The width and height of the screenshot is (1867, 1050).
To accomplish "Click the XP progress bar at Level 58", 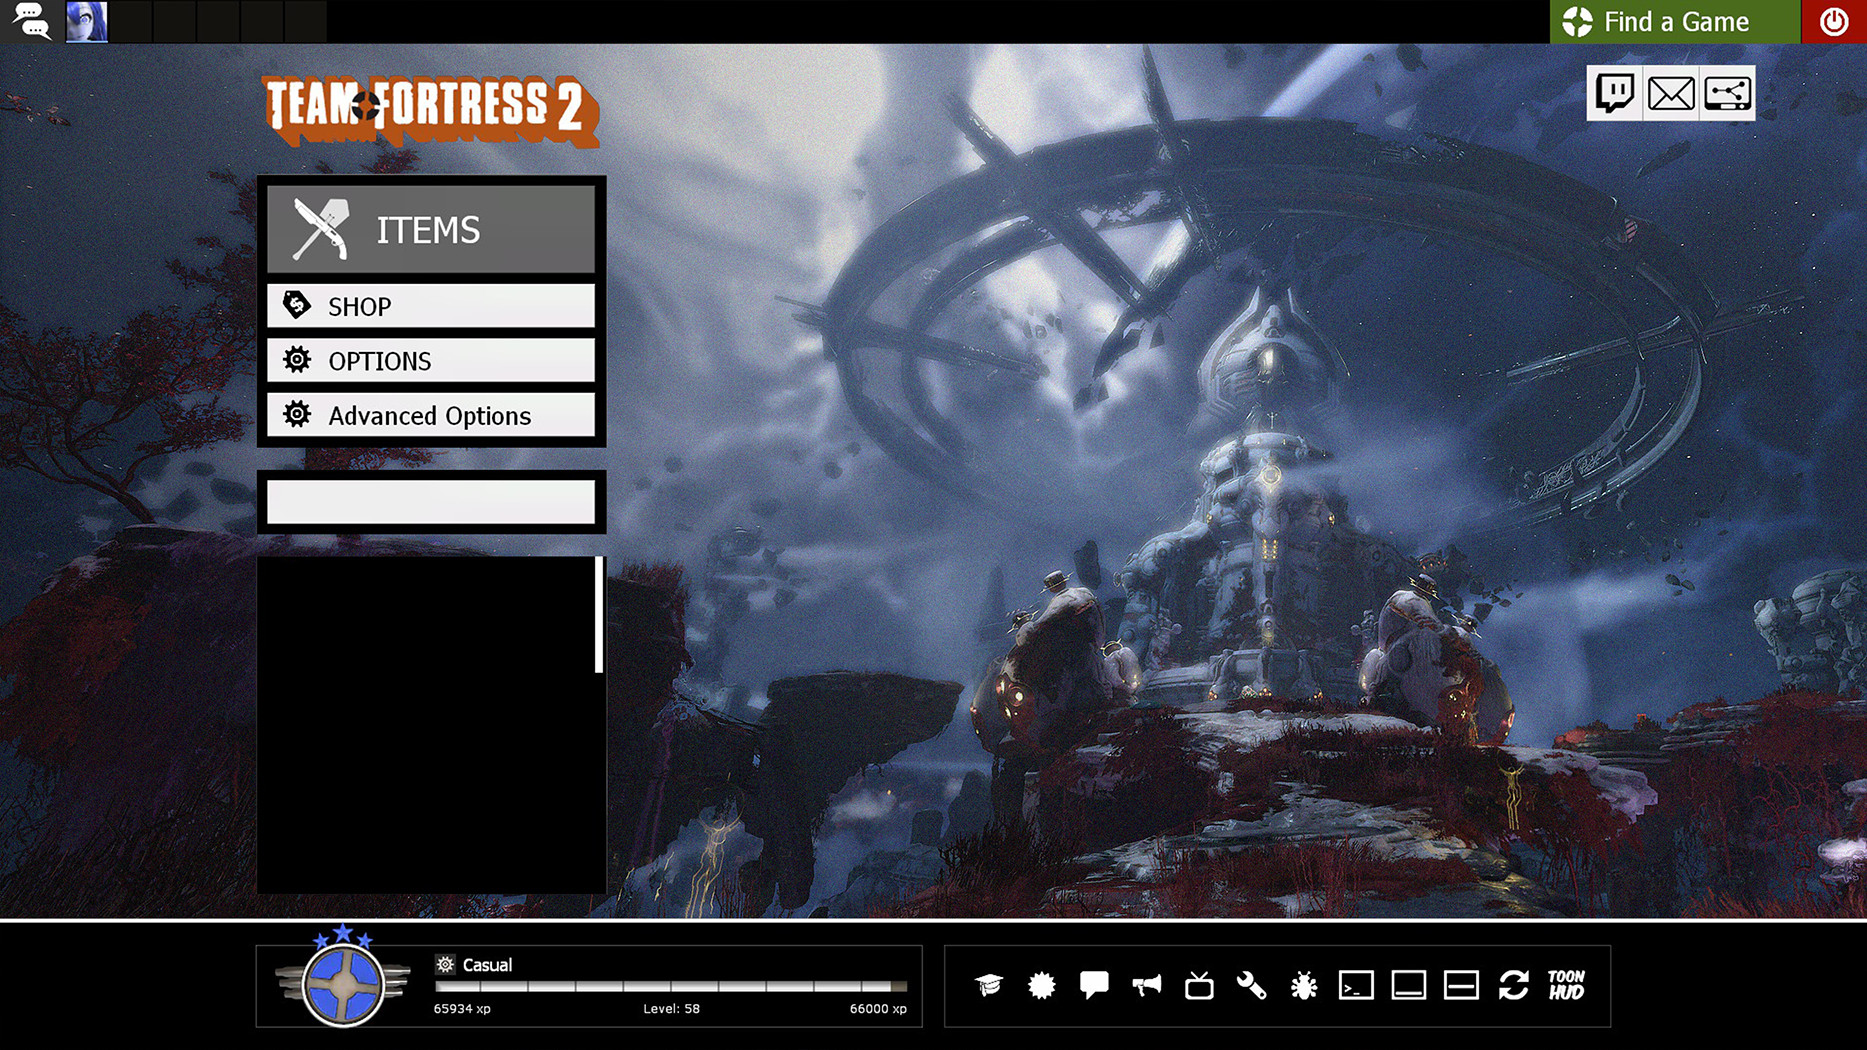I will pyautogui.click(x=670, y=985).
